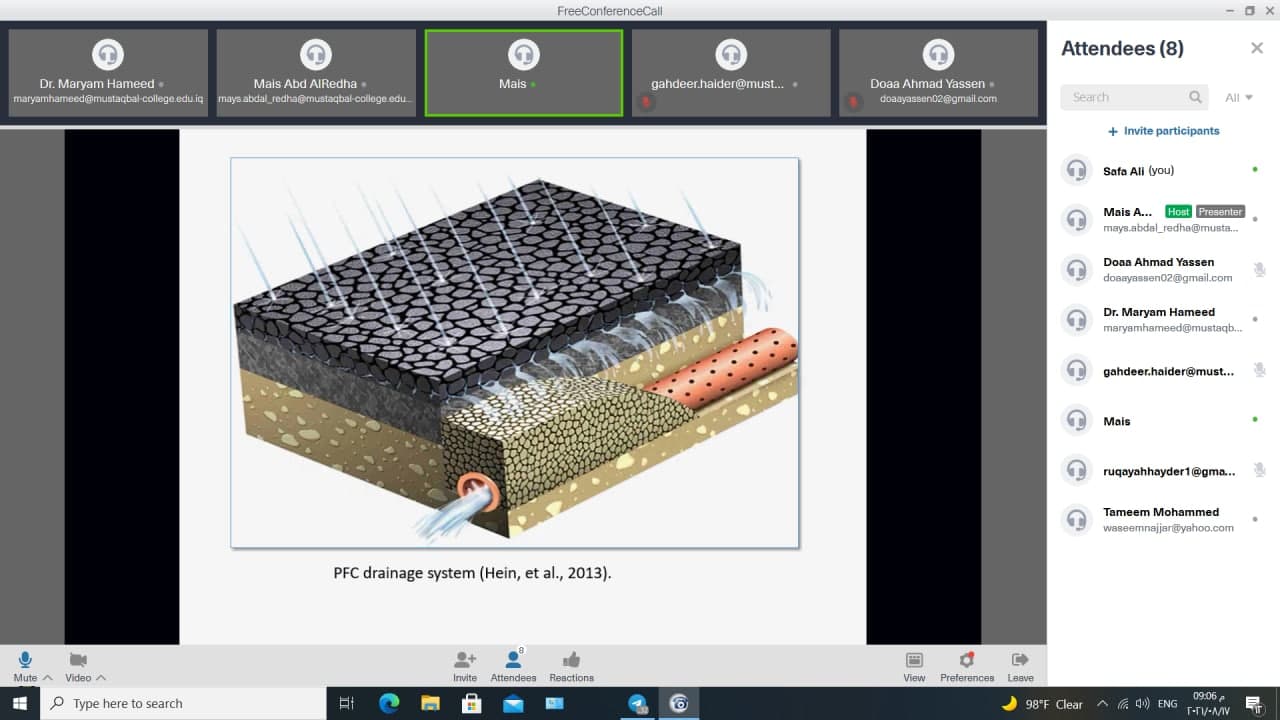
Task: Open the Preferences gear icon
Action: [x=966, y=661]
